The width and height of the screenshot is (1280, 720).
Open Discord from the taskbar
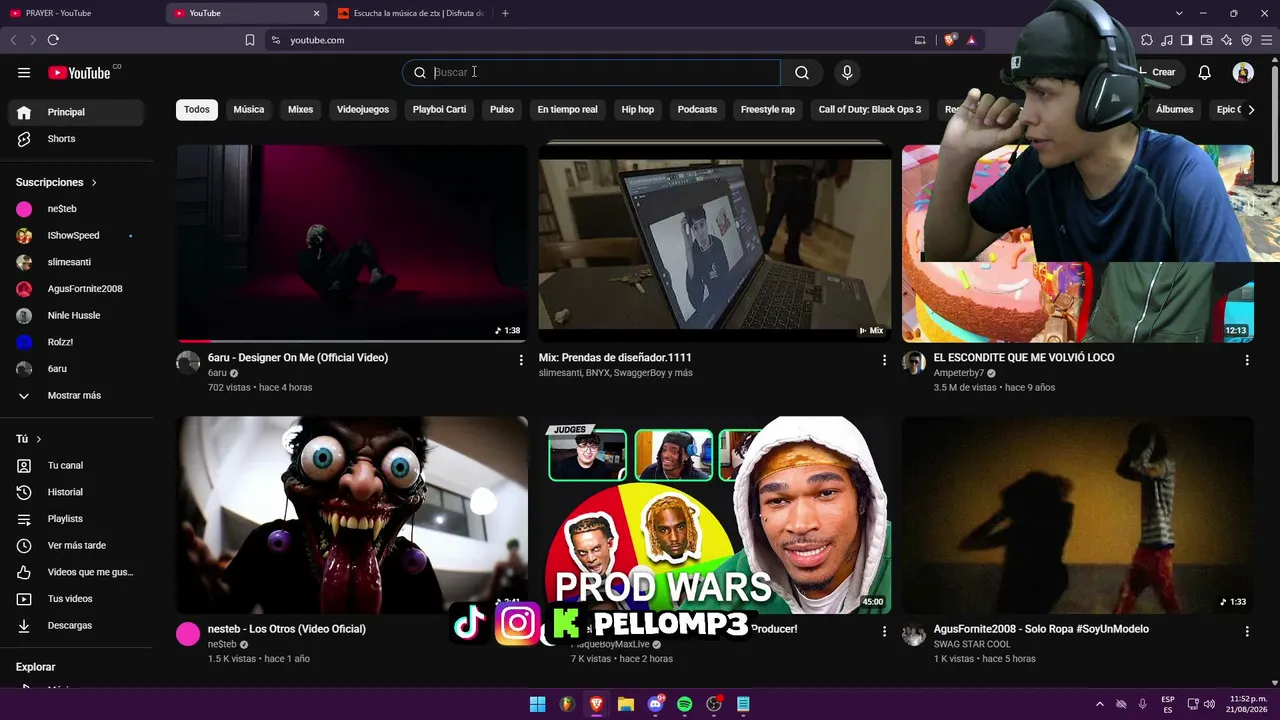tap(656, 704)
